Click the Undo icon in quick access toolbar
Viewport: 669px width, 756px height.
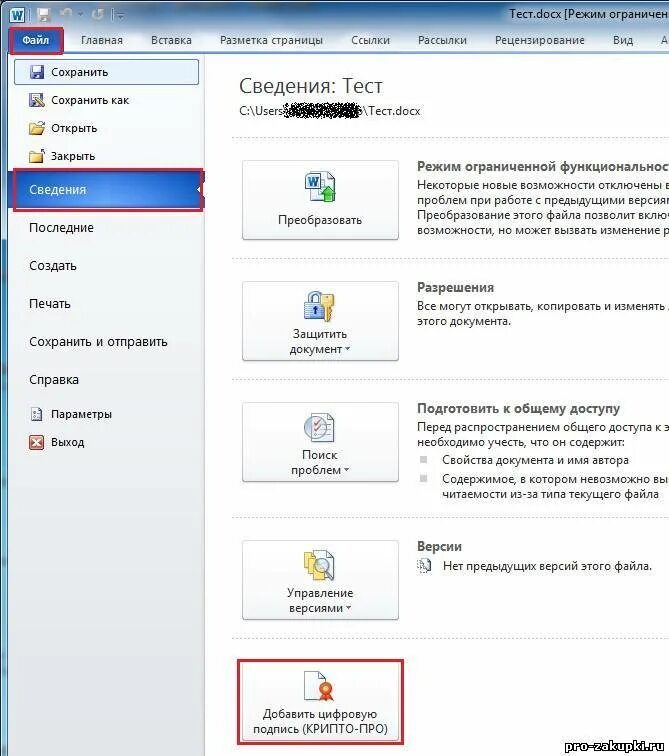[x=66, y=14]
